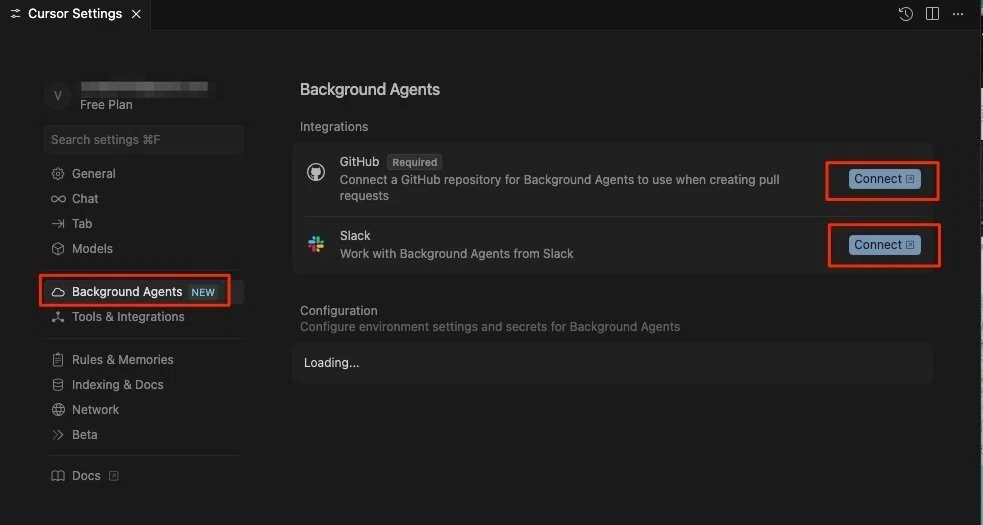Open Indexing & Docs settings
983x525 pixels.
coord(117,384)
